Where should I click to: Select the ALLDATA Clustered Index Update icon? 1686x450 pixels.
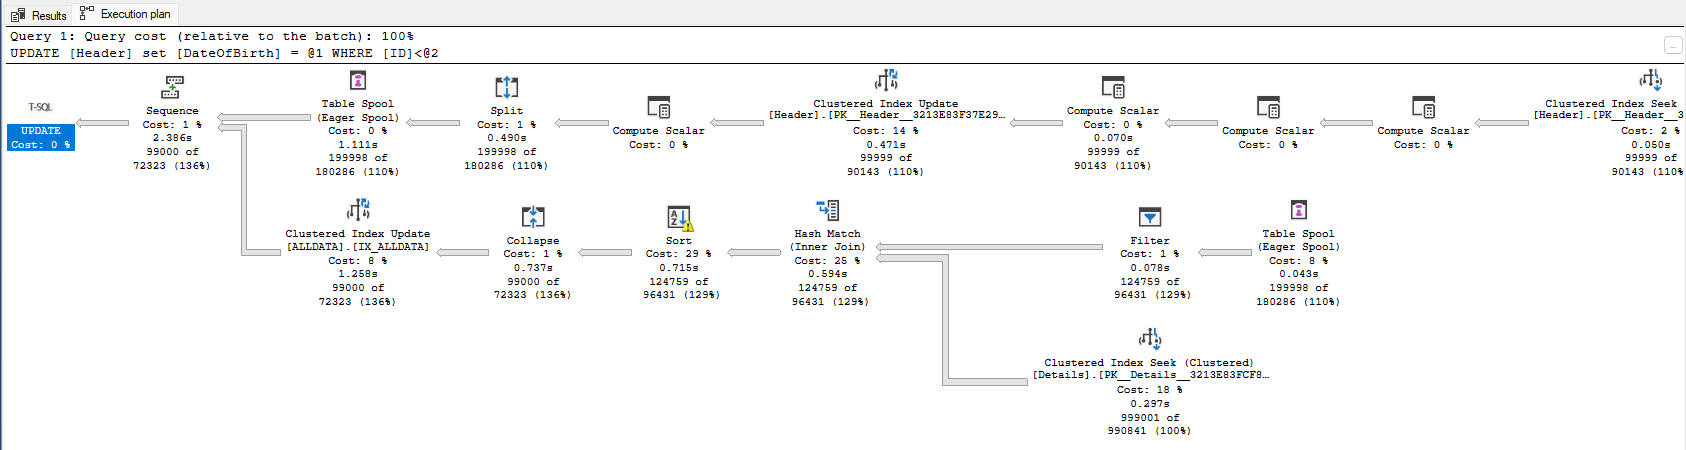[x=358, y=210]
